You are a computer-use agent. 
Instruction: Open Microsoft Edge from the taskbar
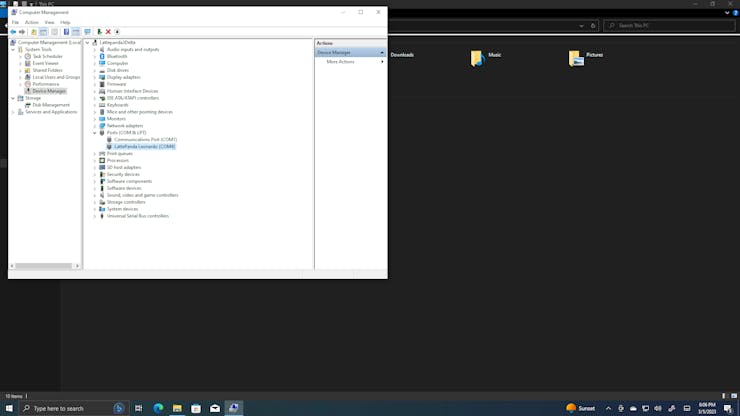pos(158,408)
